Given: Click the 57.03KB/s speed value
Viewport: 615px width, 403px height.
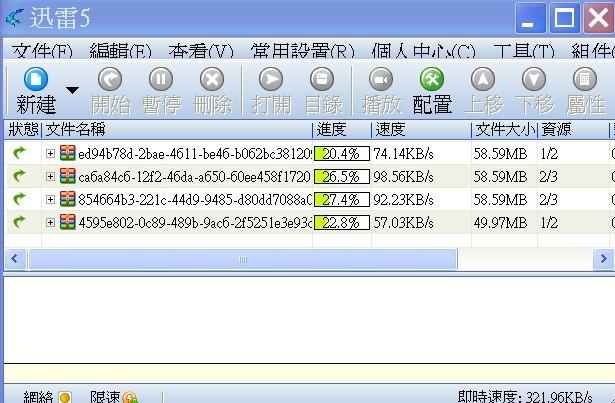Looking at the screenshot, I should (x=404, y=223).
